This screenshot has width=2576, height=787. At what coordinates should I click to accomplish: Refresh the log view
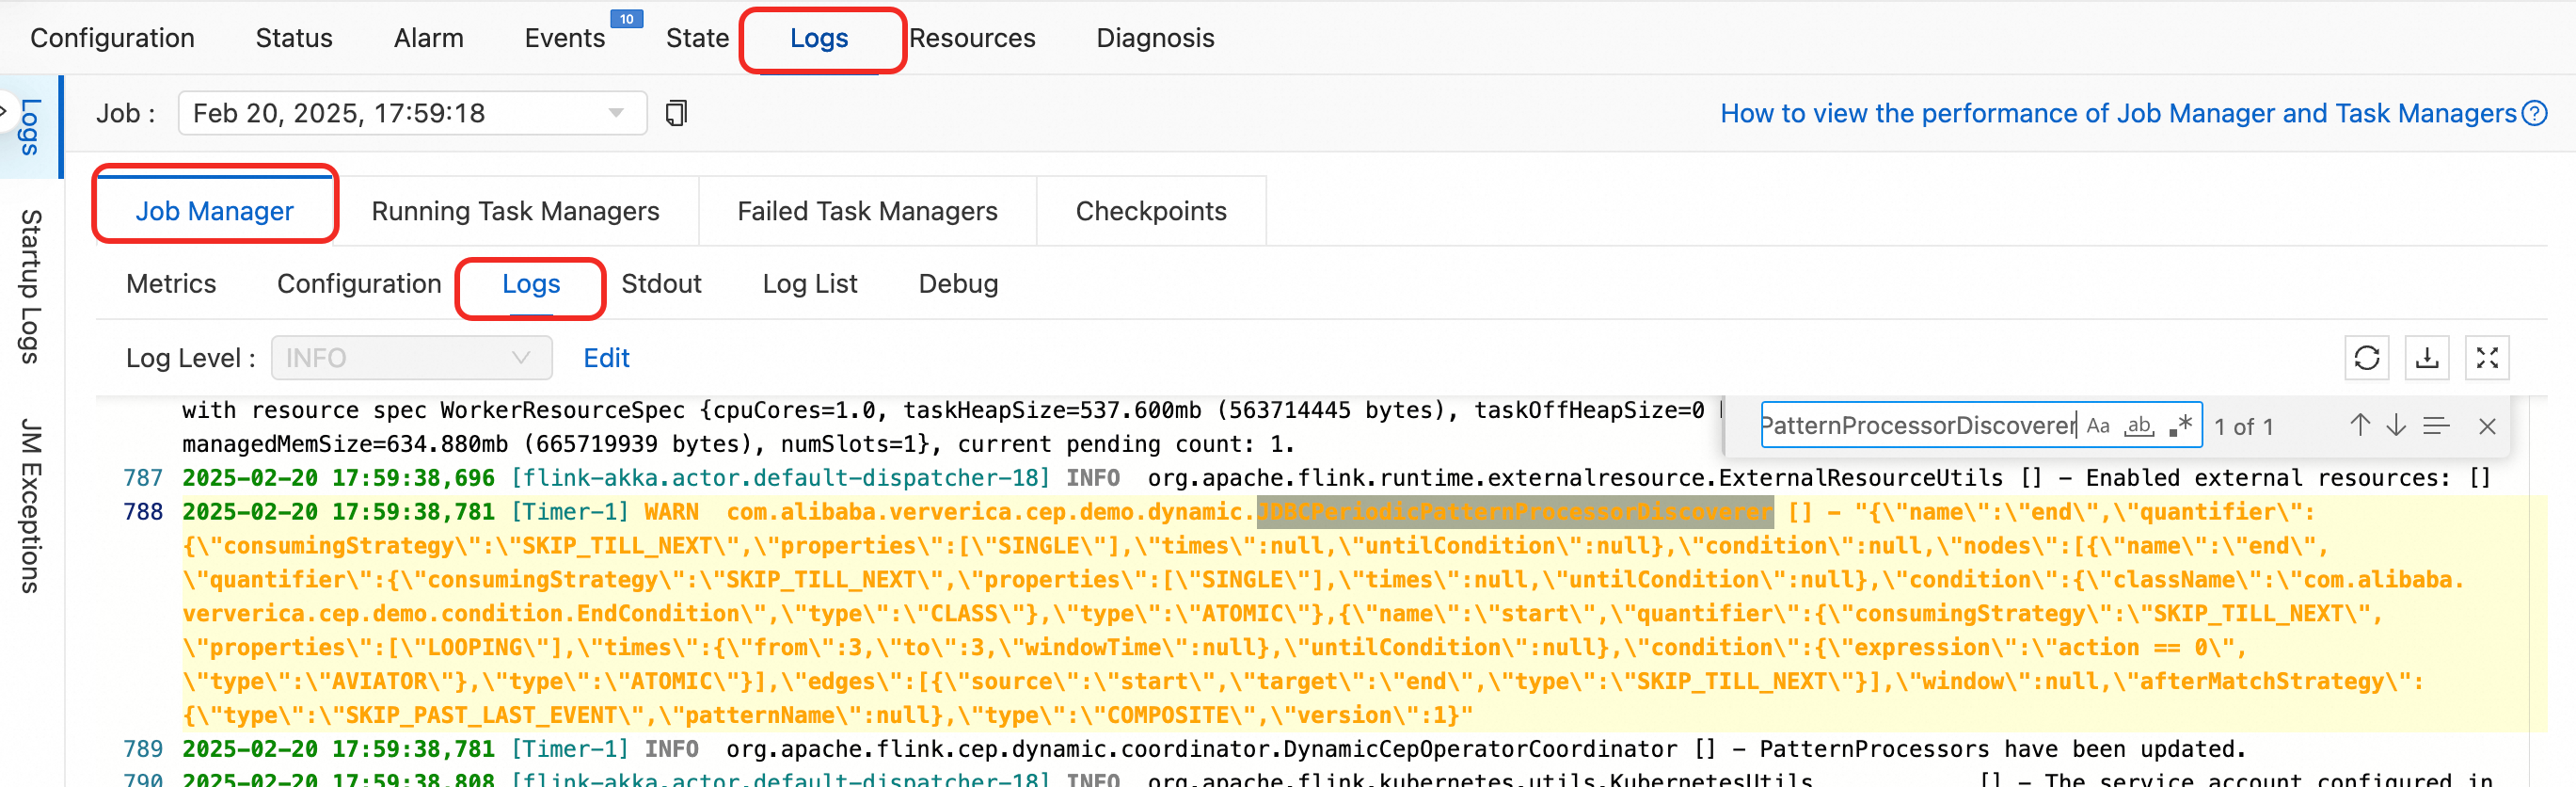click(2366, 358)
